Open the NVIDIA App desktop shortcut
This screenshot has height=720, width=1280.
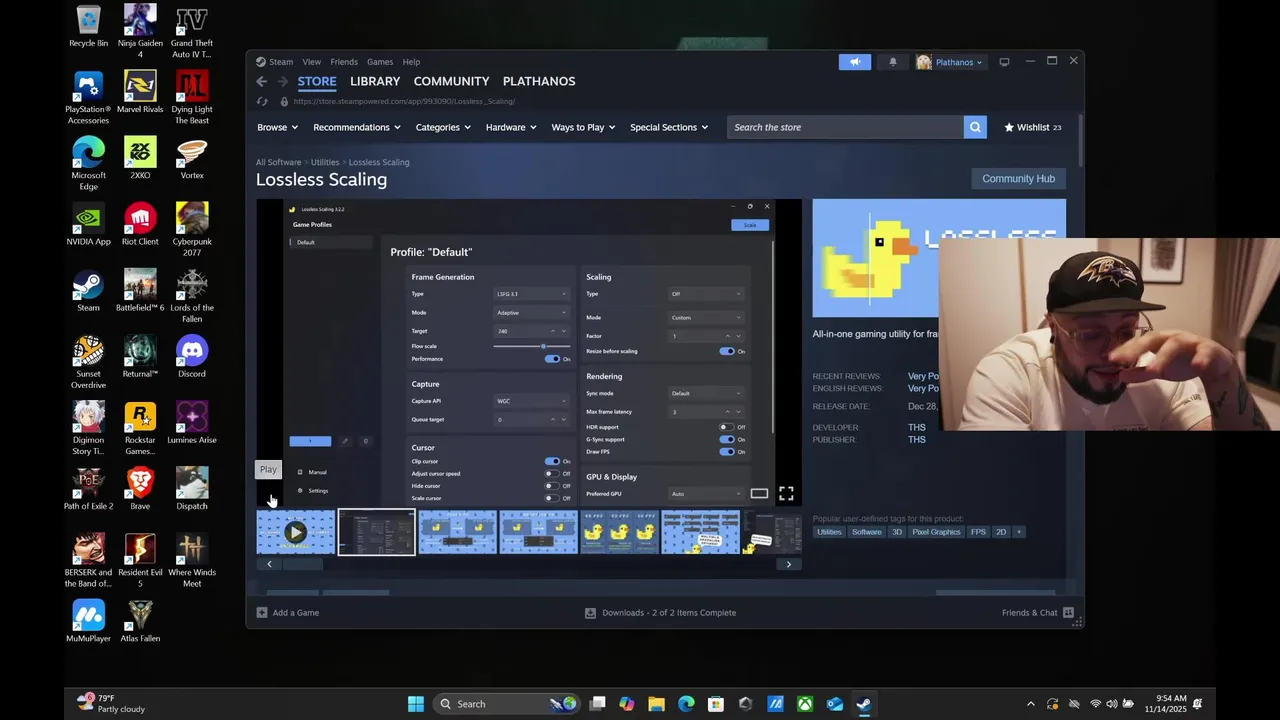coord(88,225)
